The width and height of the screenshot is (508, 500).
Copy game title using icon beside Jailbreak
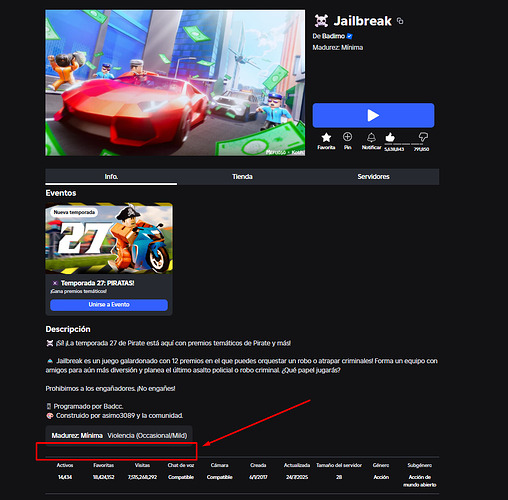pos(400,21)
